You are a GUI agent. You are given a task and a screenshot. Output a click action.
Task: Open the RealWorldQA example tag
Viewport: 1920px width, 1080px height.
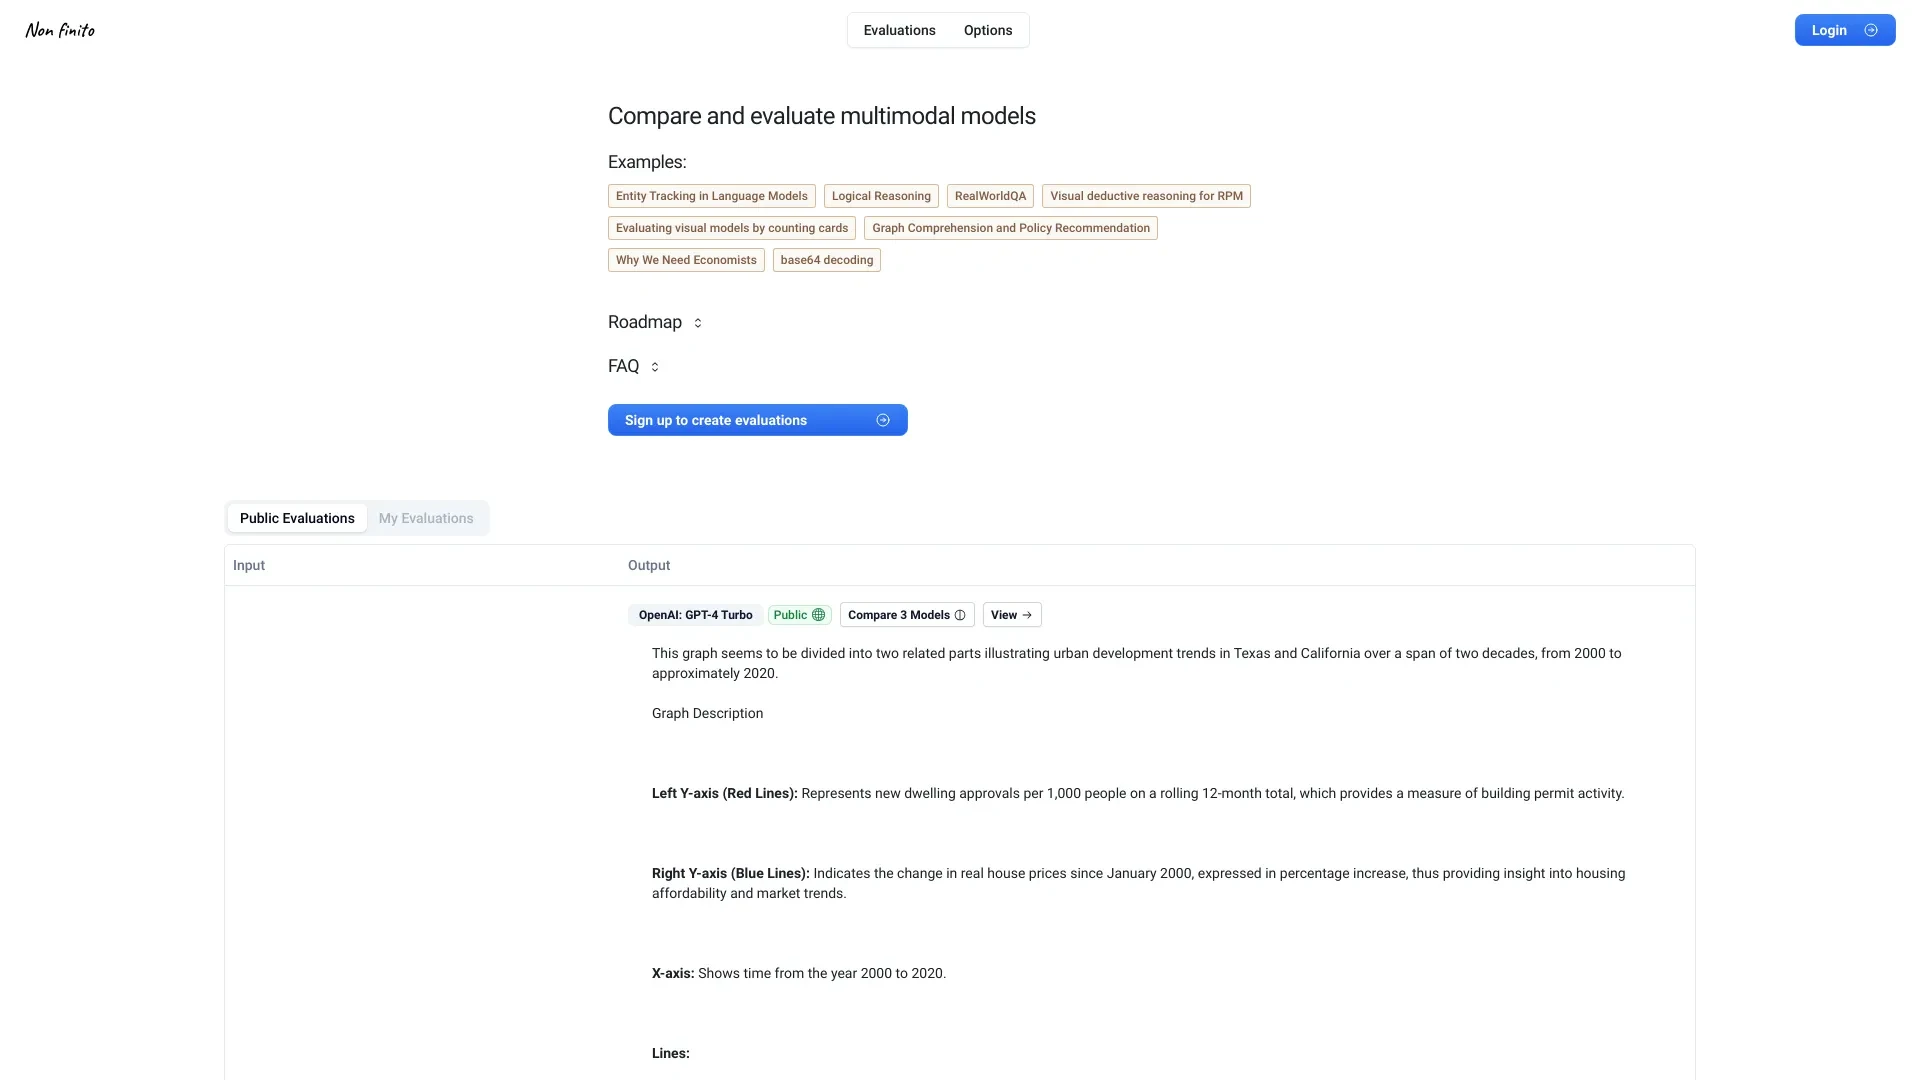pyautogui.click(x=990, y=196)
